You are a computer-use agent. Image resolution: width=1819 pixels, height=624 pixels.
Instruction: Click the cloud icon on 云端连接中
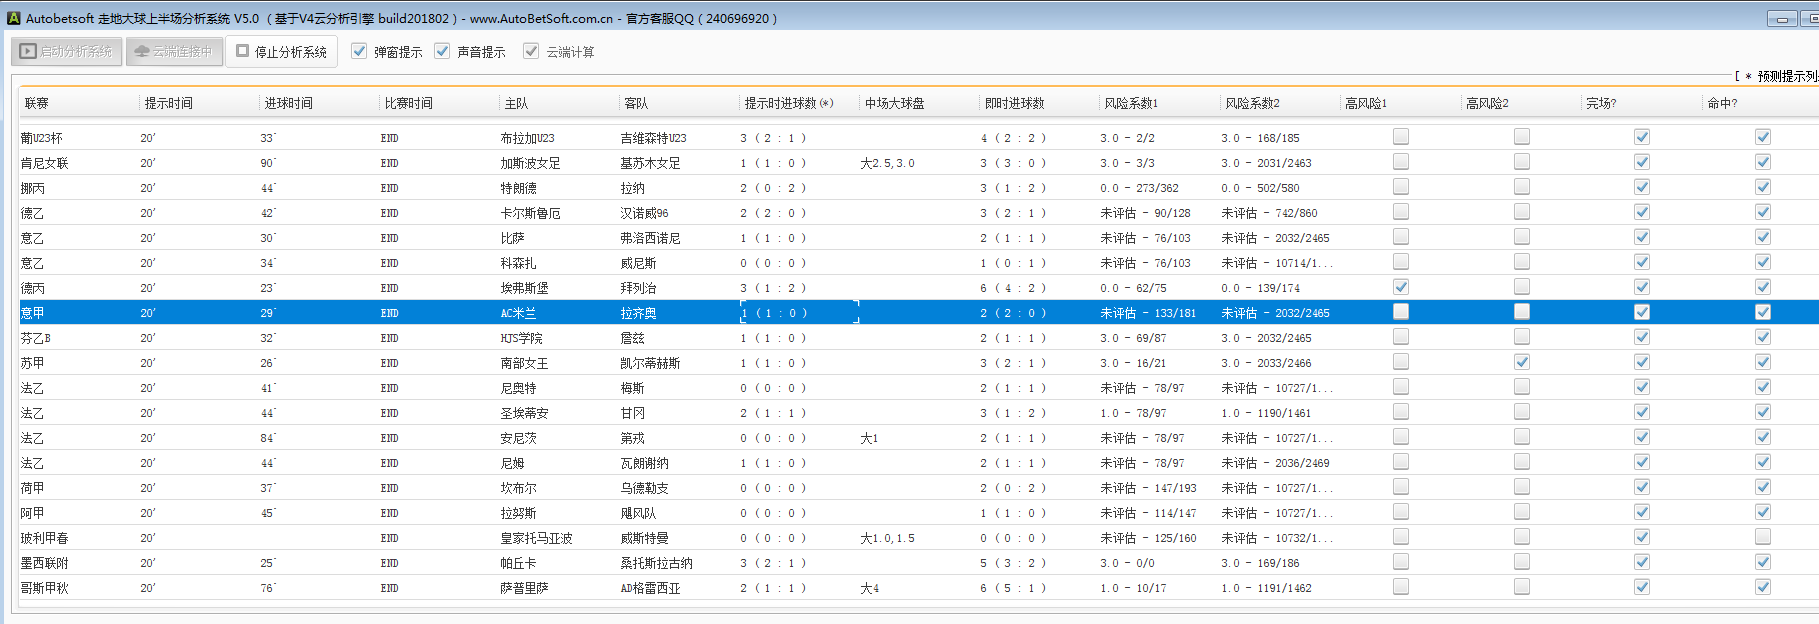click(x=141, y=51)
